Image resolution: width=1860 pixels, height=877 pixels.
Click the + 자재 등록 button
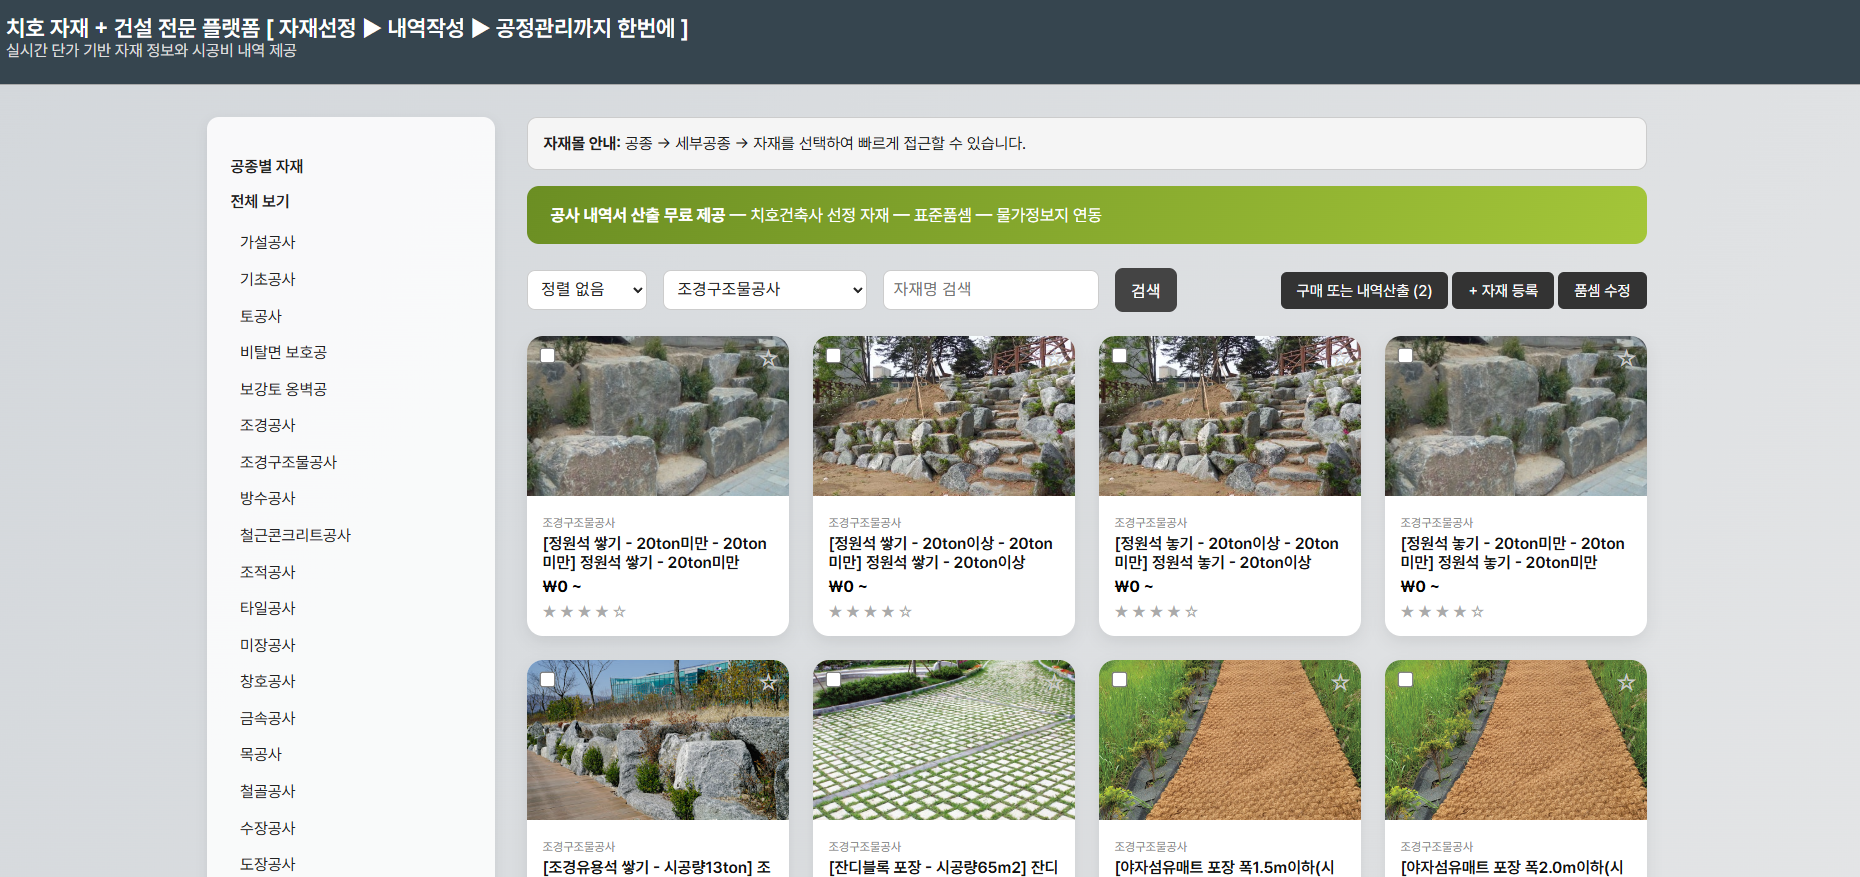(1502, 291)
